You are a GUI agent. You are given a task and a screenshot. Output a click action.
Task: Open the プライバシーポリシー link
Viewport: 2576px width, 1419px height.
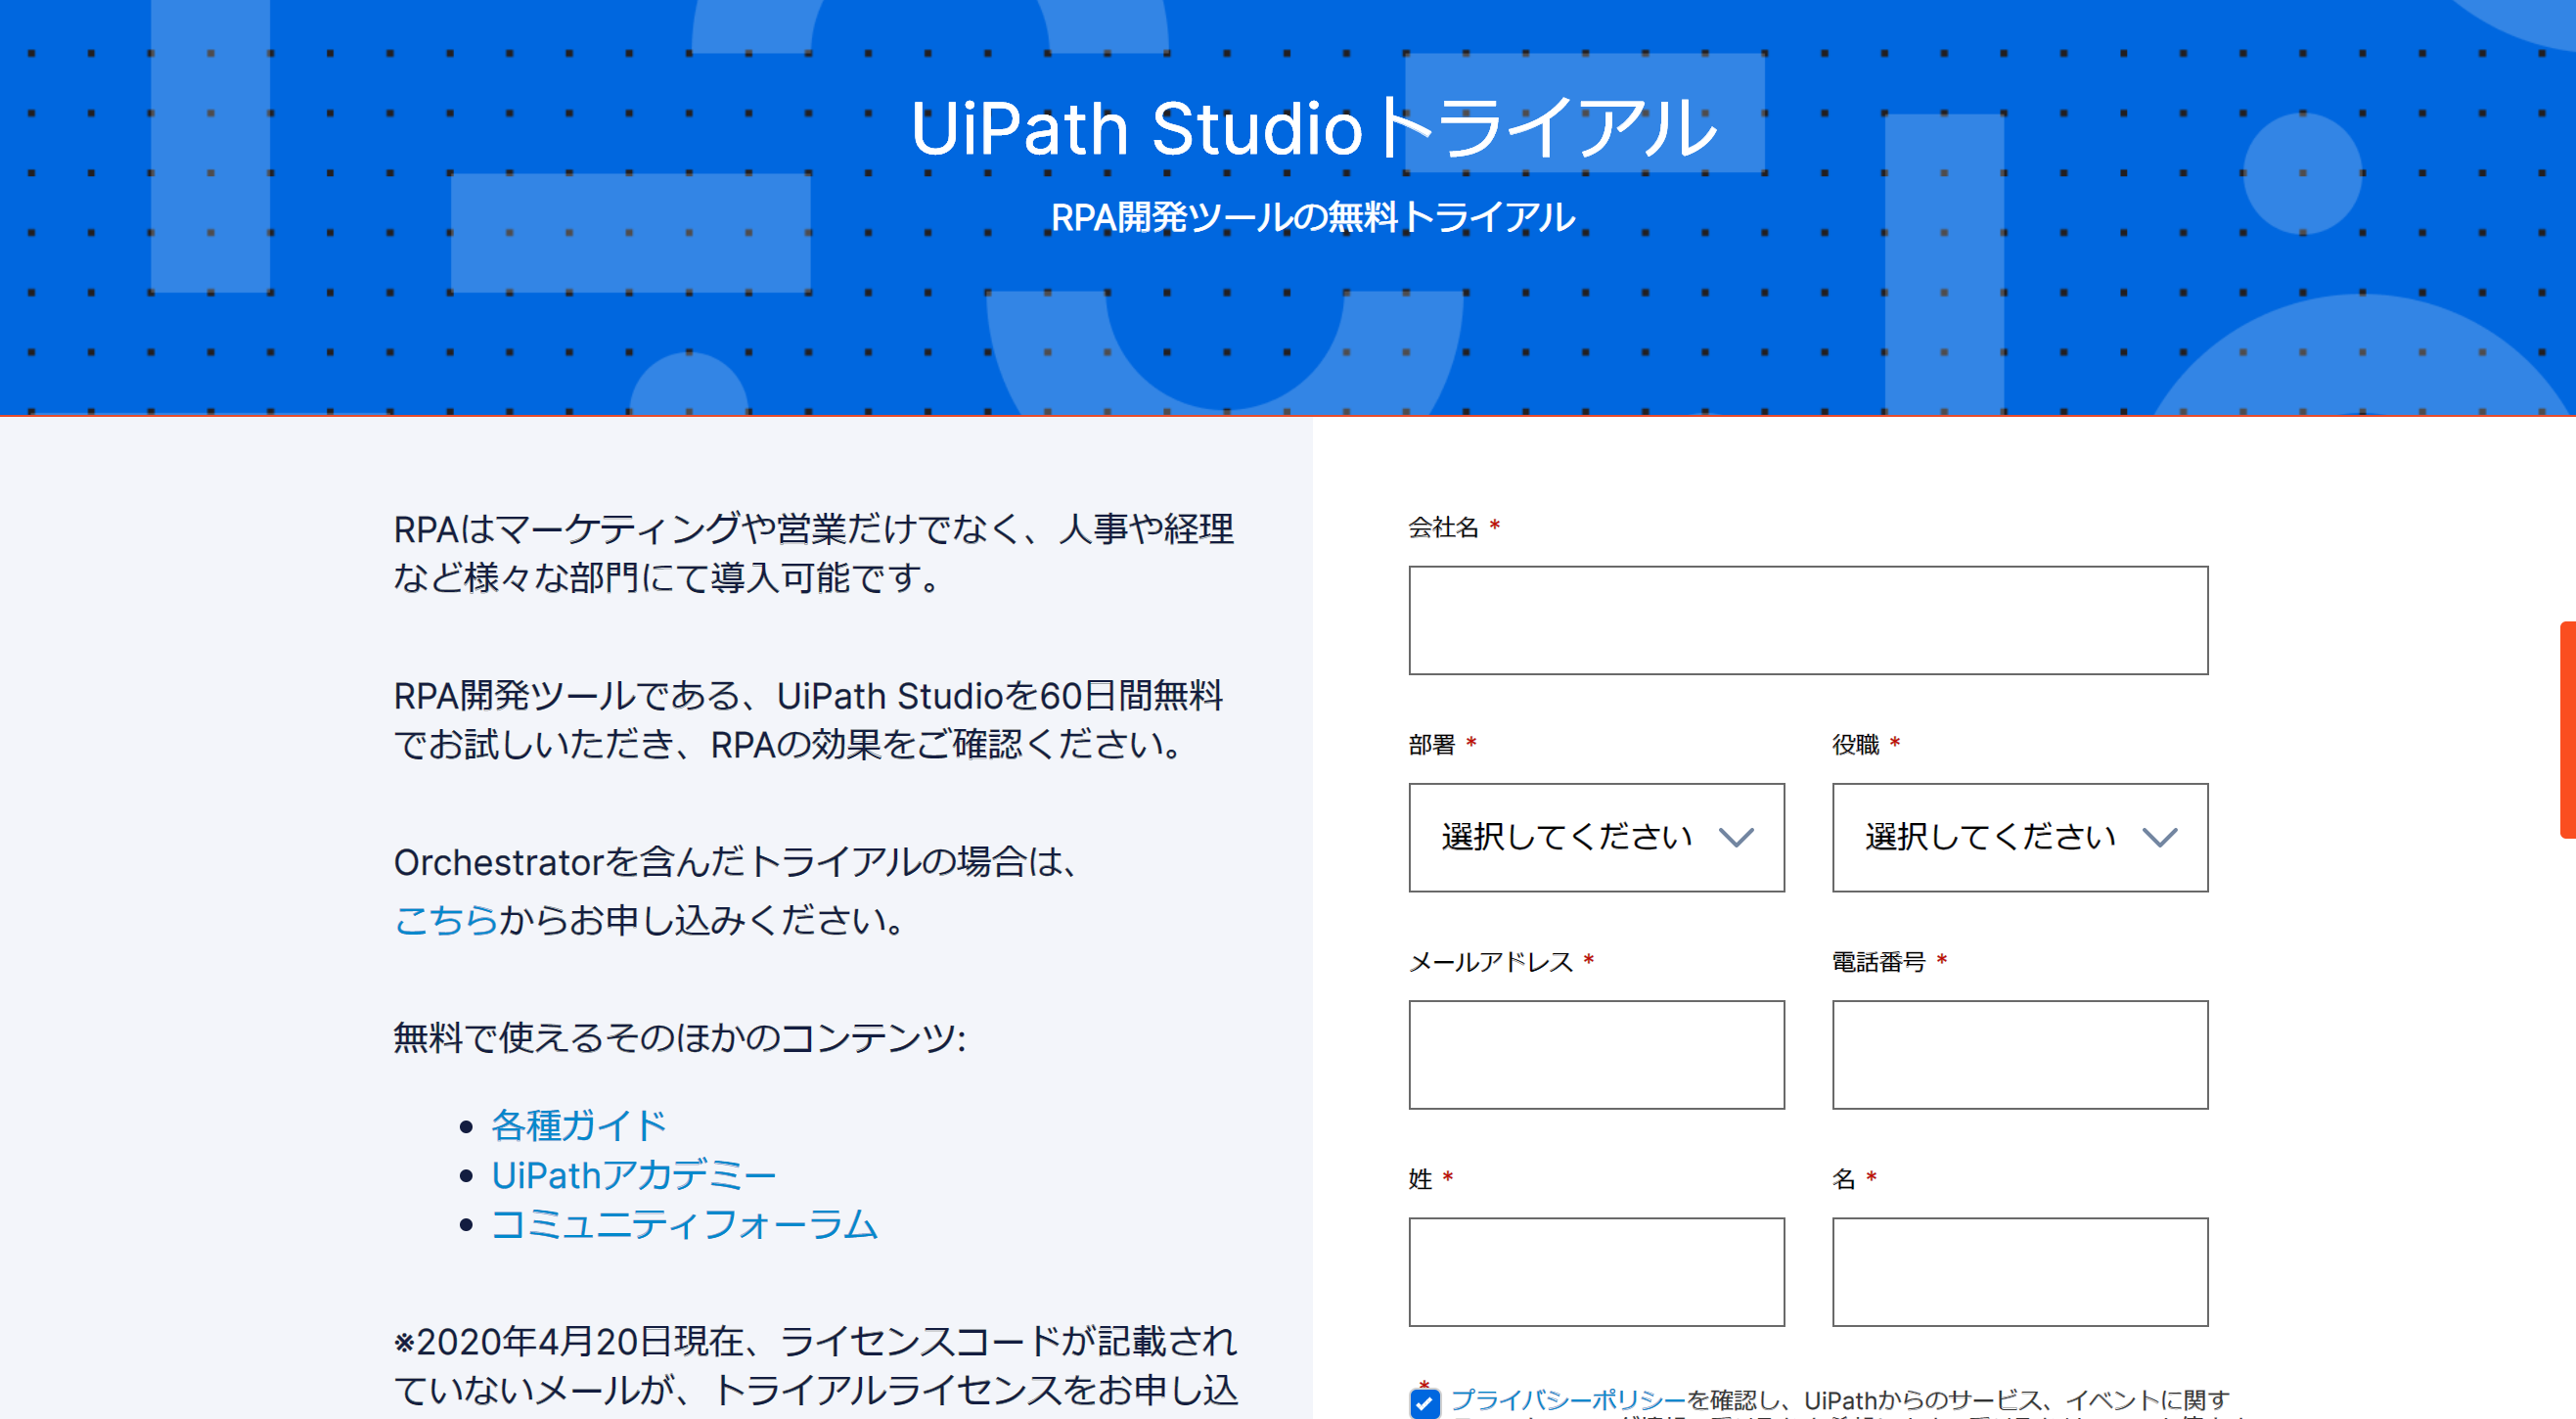(x=1567, y=1399)
